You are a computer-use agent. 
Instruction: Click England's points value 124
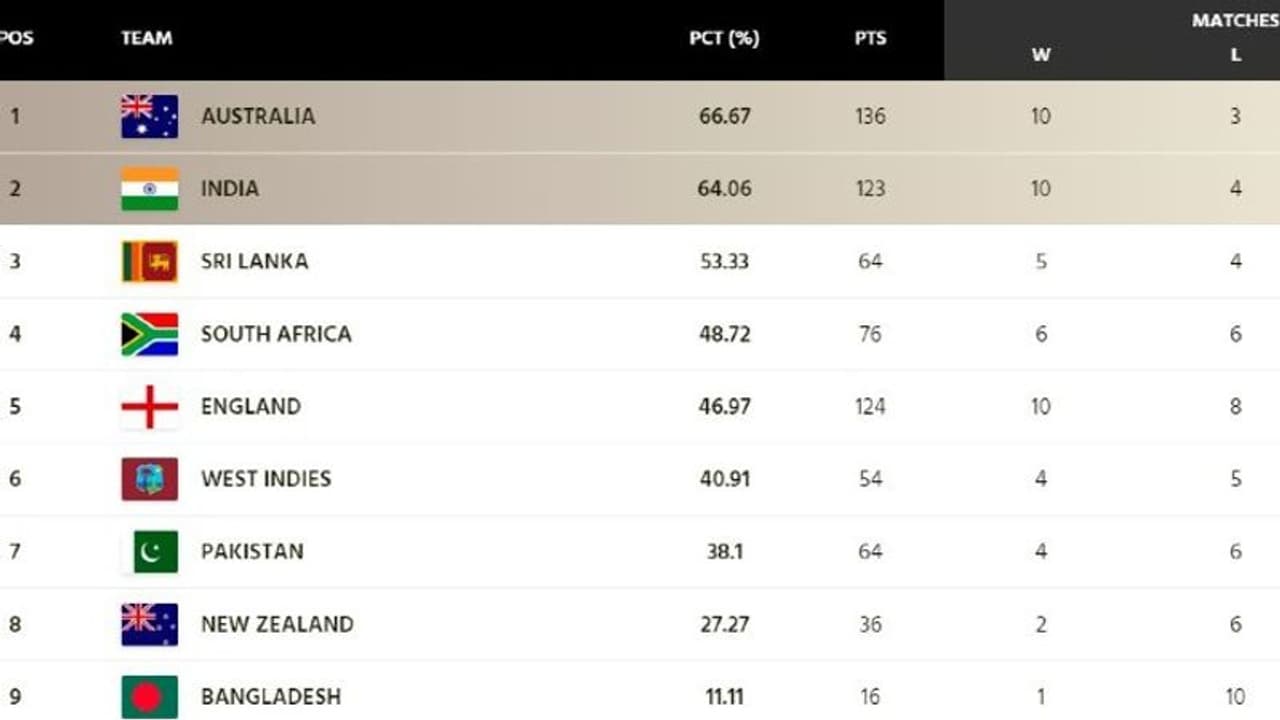point(870,406)
